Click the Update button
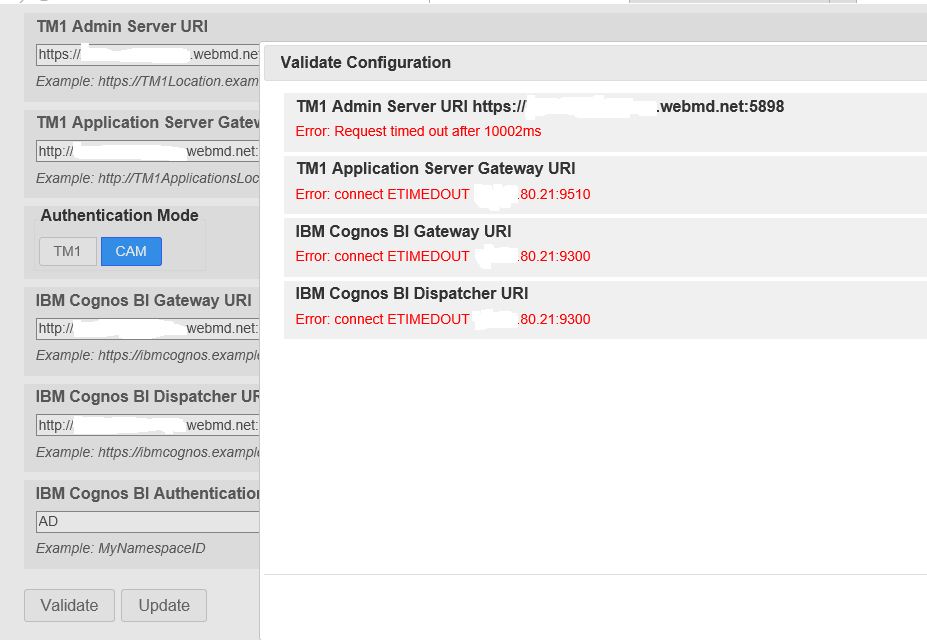Screen dimensions: 927x640 tap(164, 605)
